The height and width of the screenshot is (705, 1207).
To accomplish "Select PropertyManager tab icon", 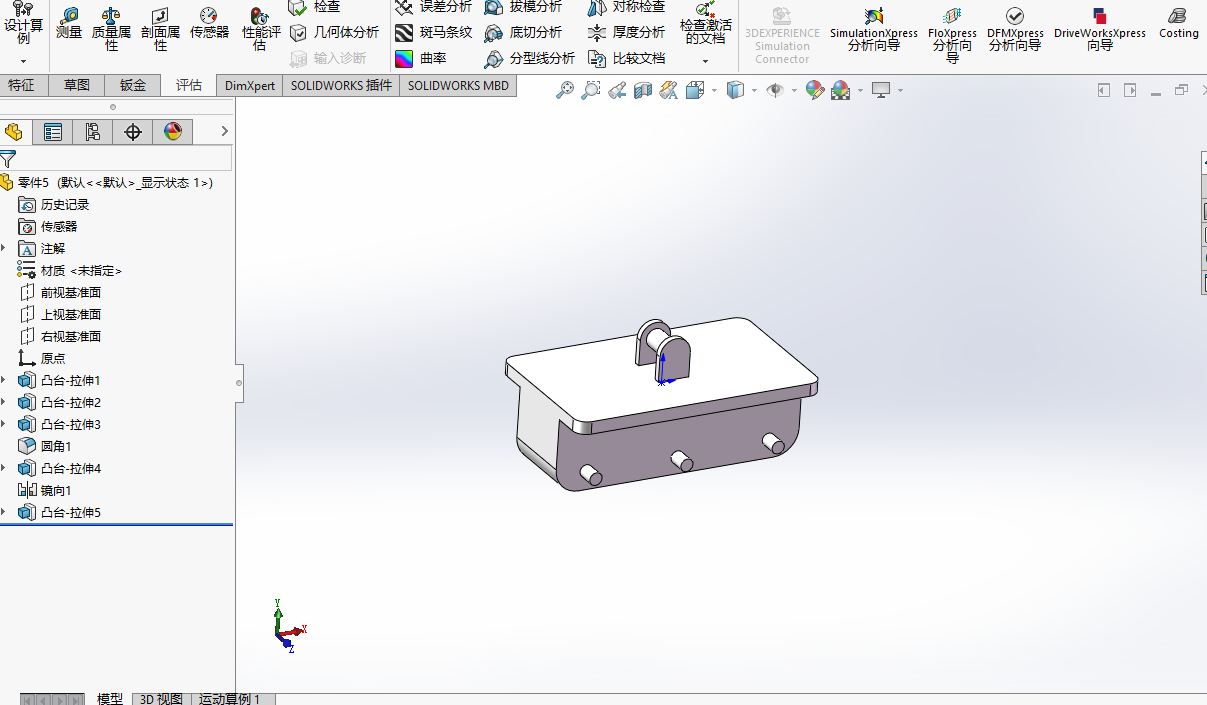I will tap(53, 132).
